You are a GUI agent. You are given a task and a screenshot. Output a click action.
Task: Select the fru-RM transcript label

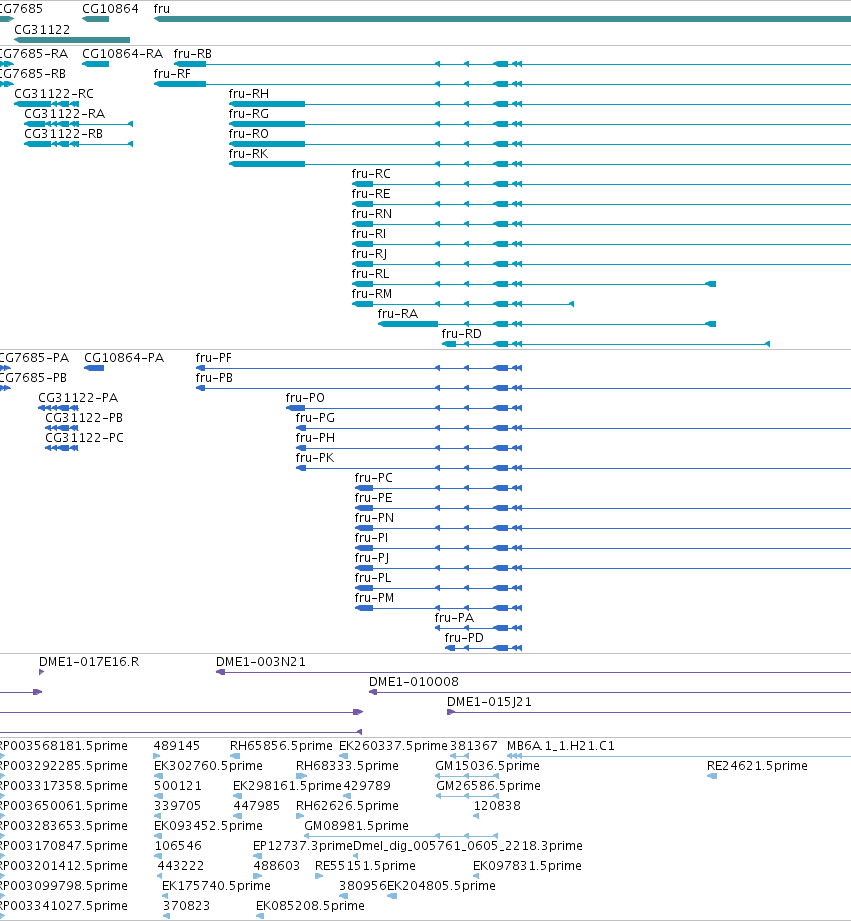(x=372, y=294)
